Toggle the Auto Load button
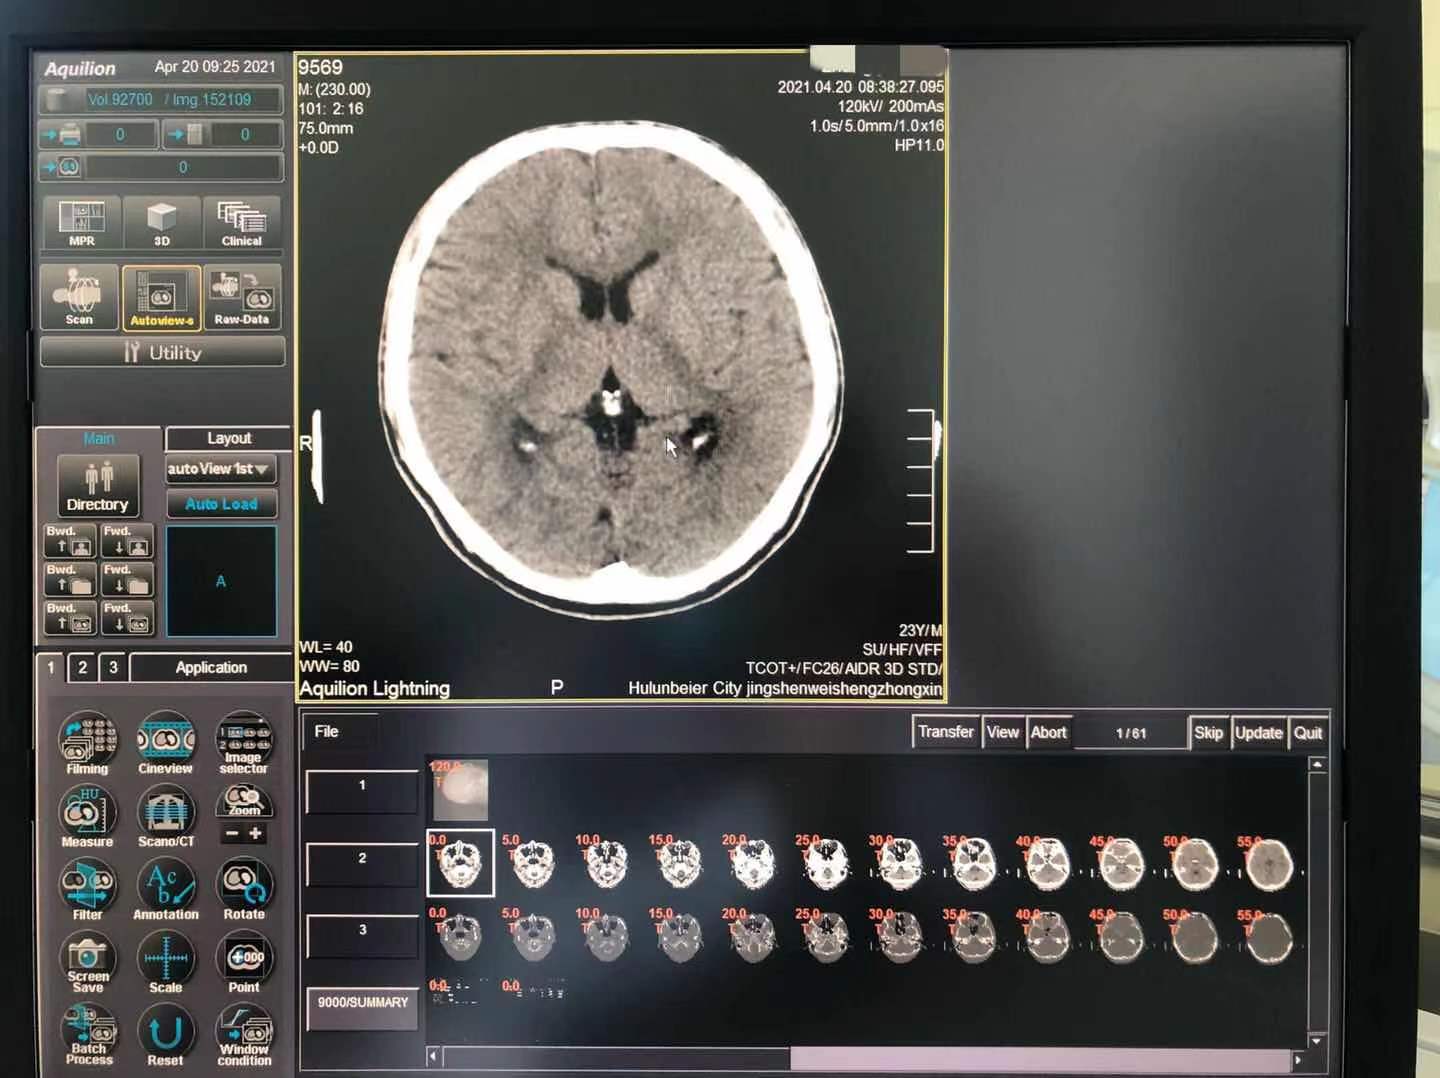The height and width of the screenshot is (1078, 1440). (221, 504)
